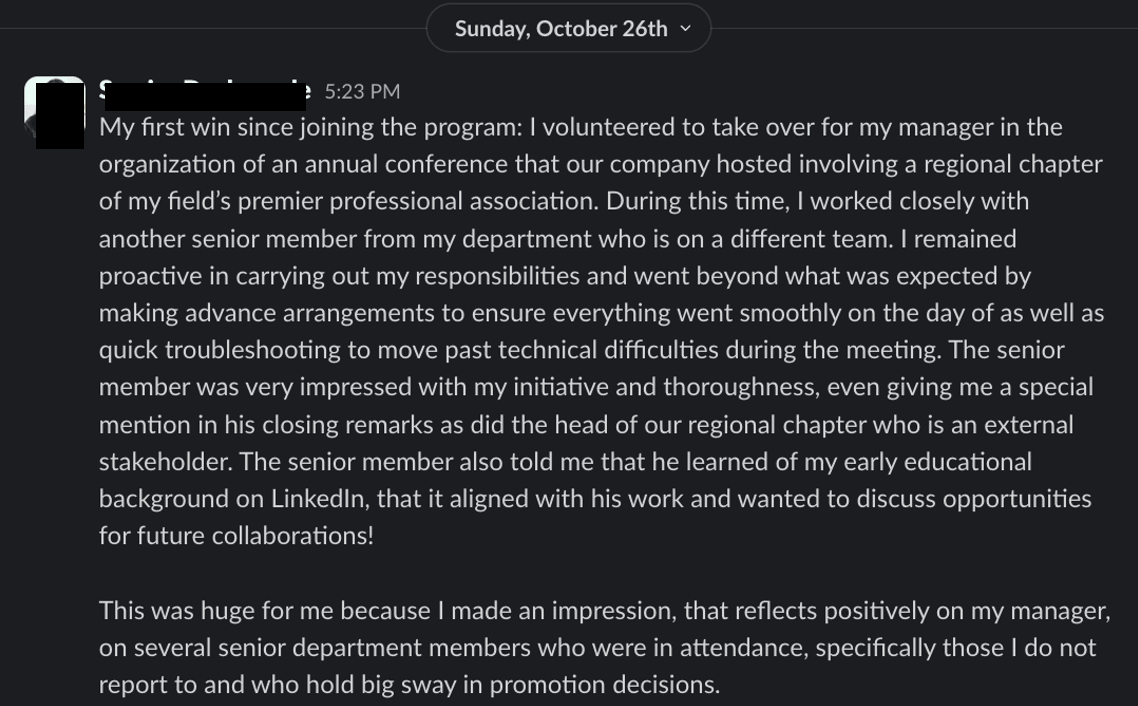Open the "Sunday, October 26th" date dropdown
Screen dimensions: 1138x706
561,29
